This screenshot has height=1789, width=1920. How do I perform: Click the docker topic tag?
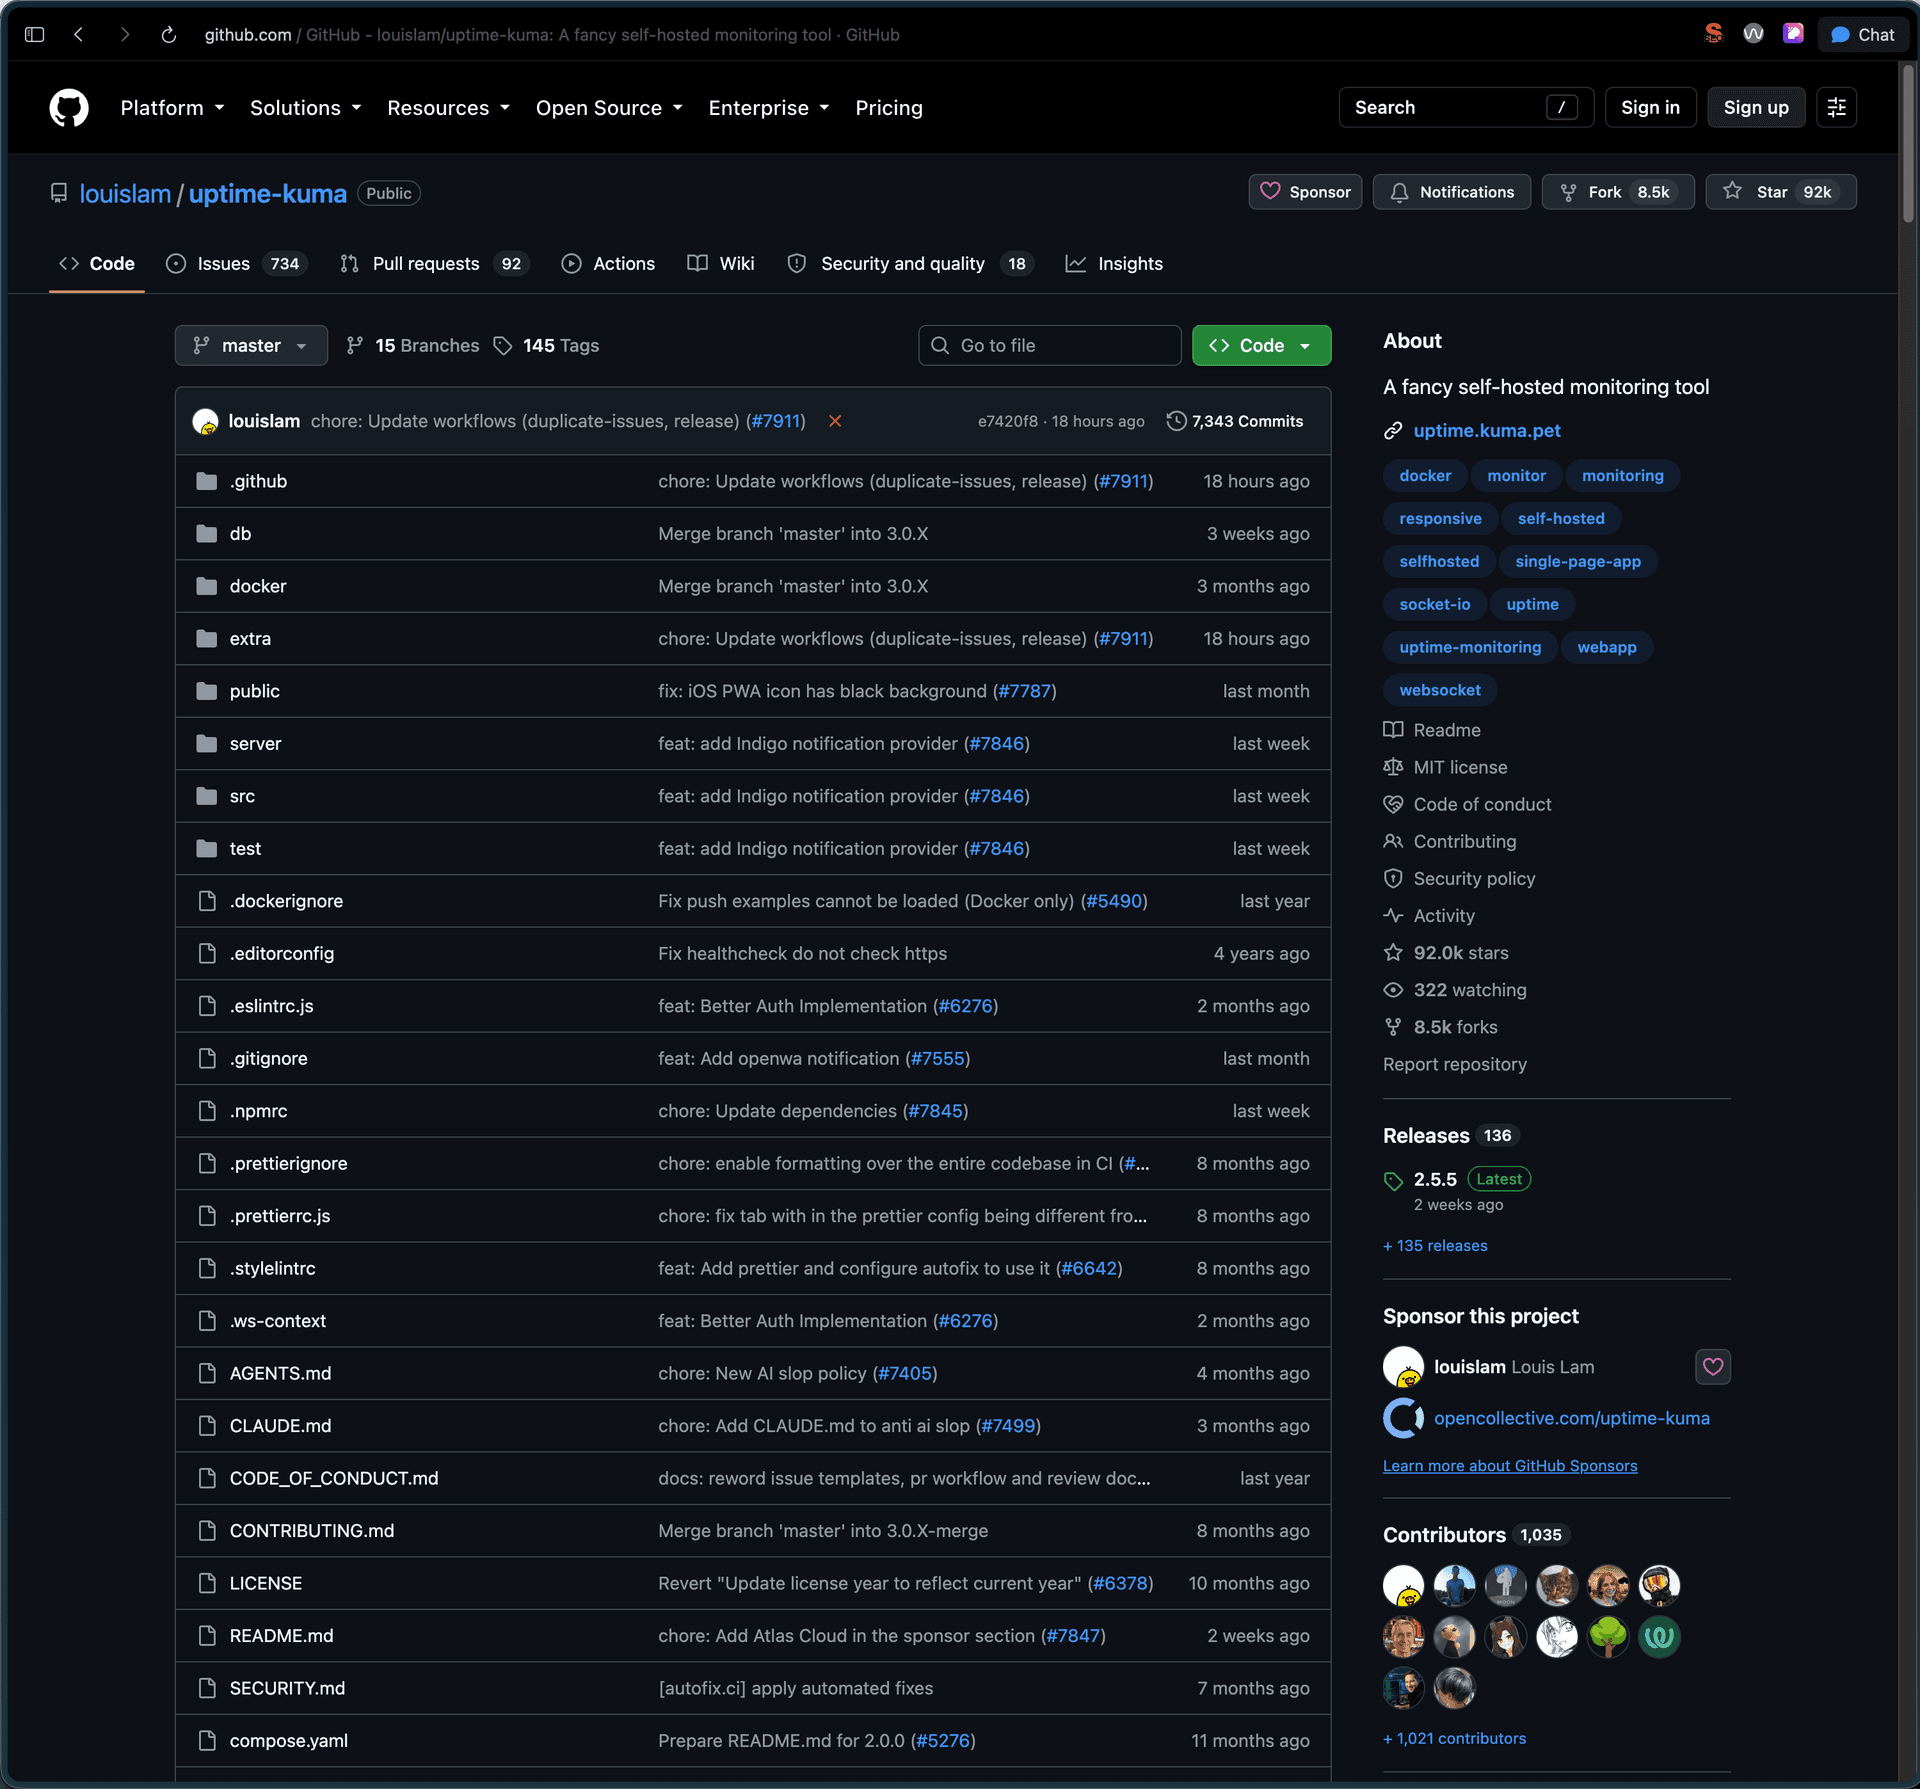pos(1425,476)
